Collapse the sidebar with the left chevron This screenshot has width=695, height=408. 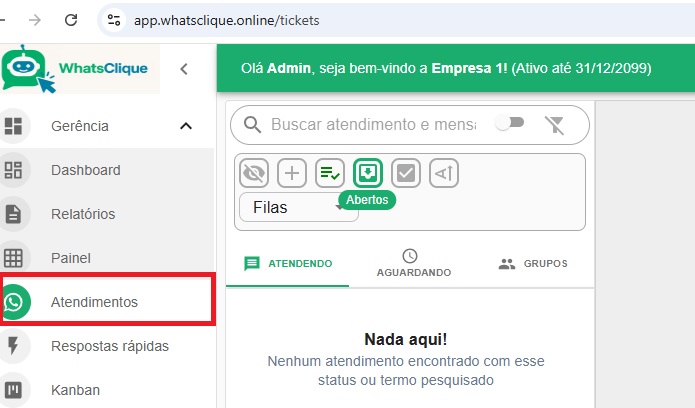[184, 69]
